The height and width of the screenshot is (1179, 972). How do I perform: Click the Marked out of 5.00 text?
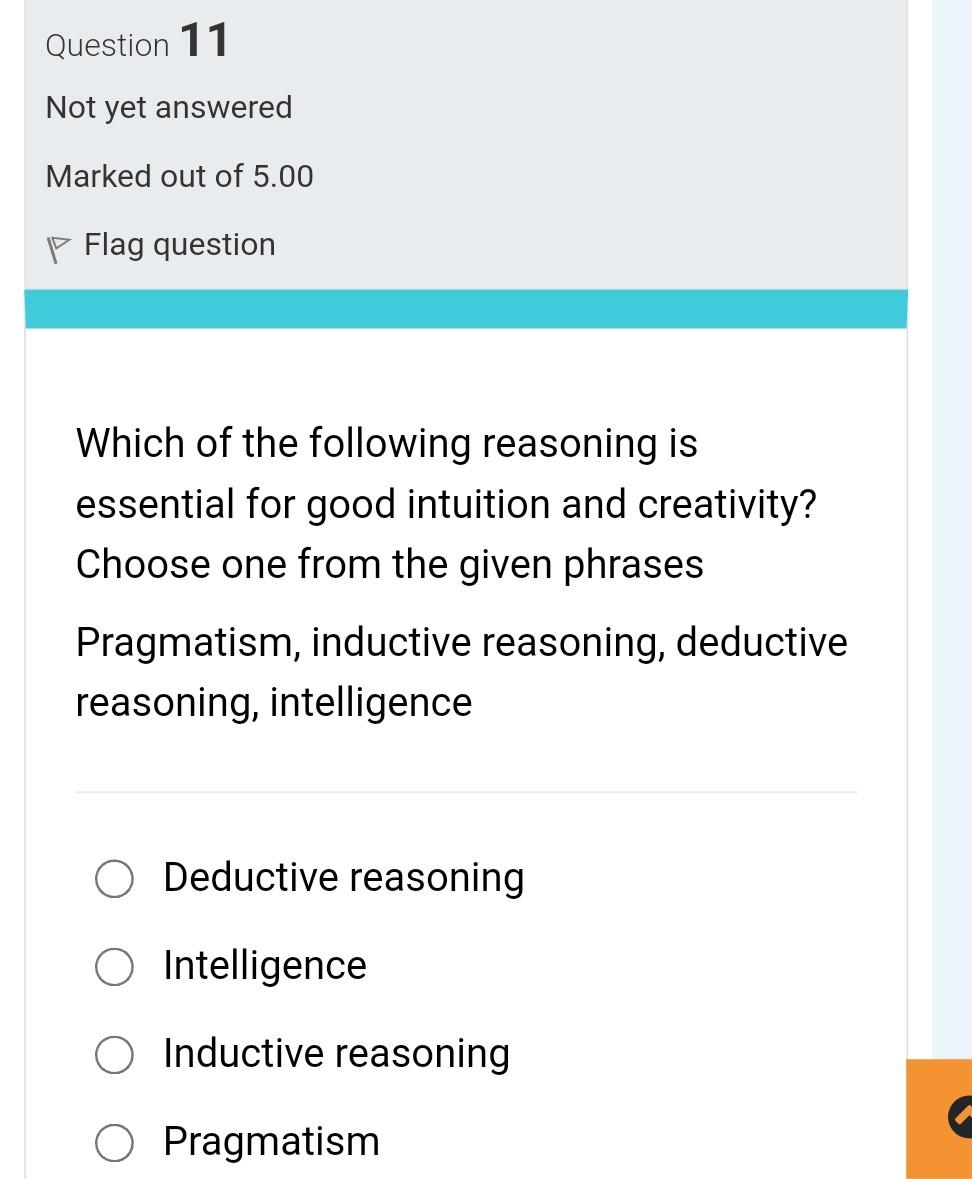tap(179, 176)
